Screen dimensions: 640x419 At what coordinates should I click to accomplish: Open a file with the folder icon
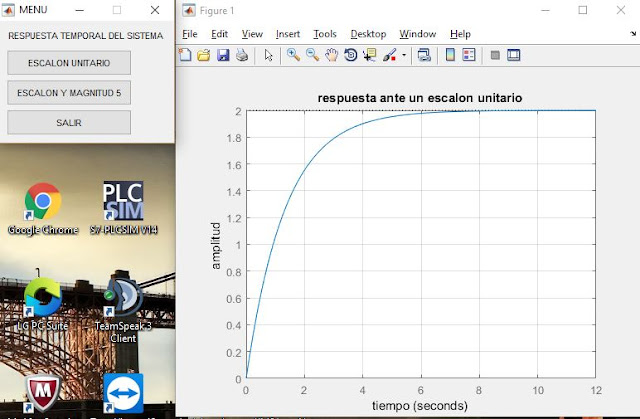pyautogui.click(x=203, y=55)
